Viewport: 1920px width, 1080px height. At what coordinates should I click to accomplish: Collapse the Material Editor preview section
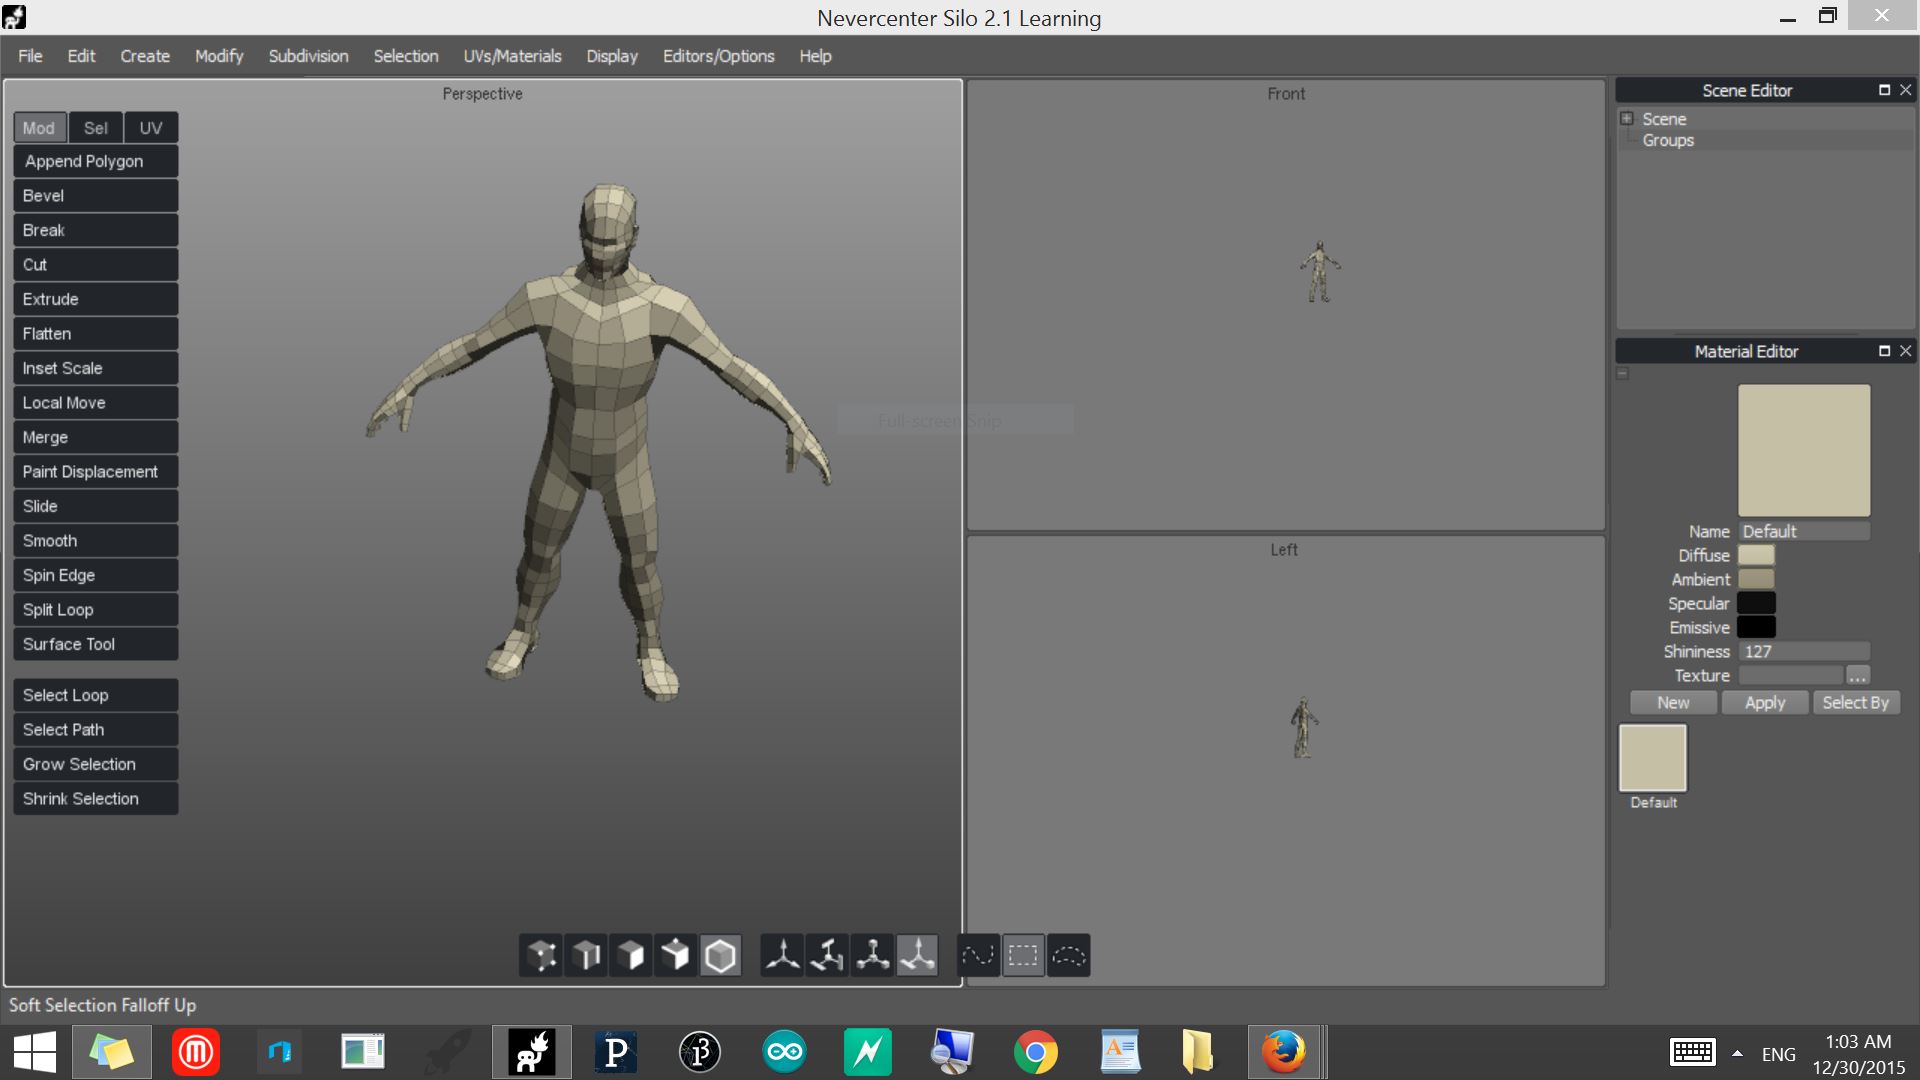[x=1623, y=374]
